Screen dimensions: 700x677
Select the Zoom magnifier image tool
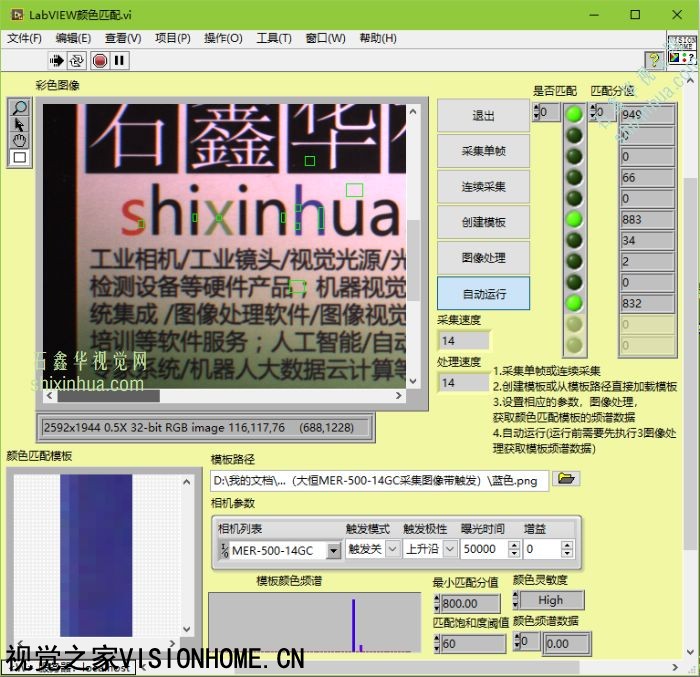(19, 108)
